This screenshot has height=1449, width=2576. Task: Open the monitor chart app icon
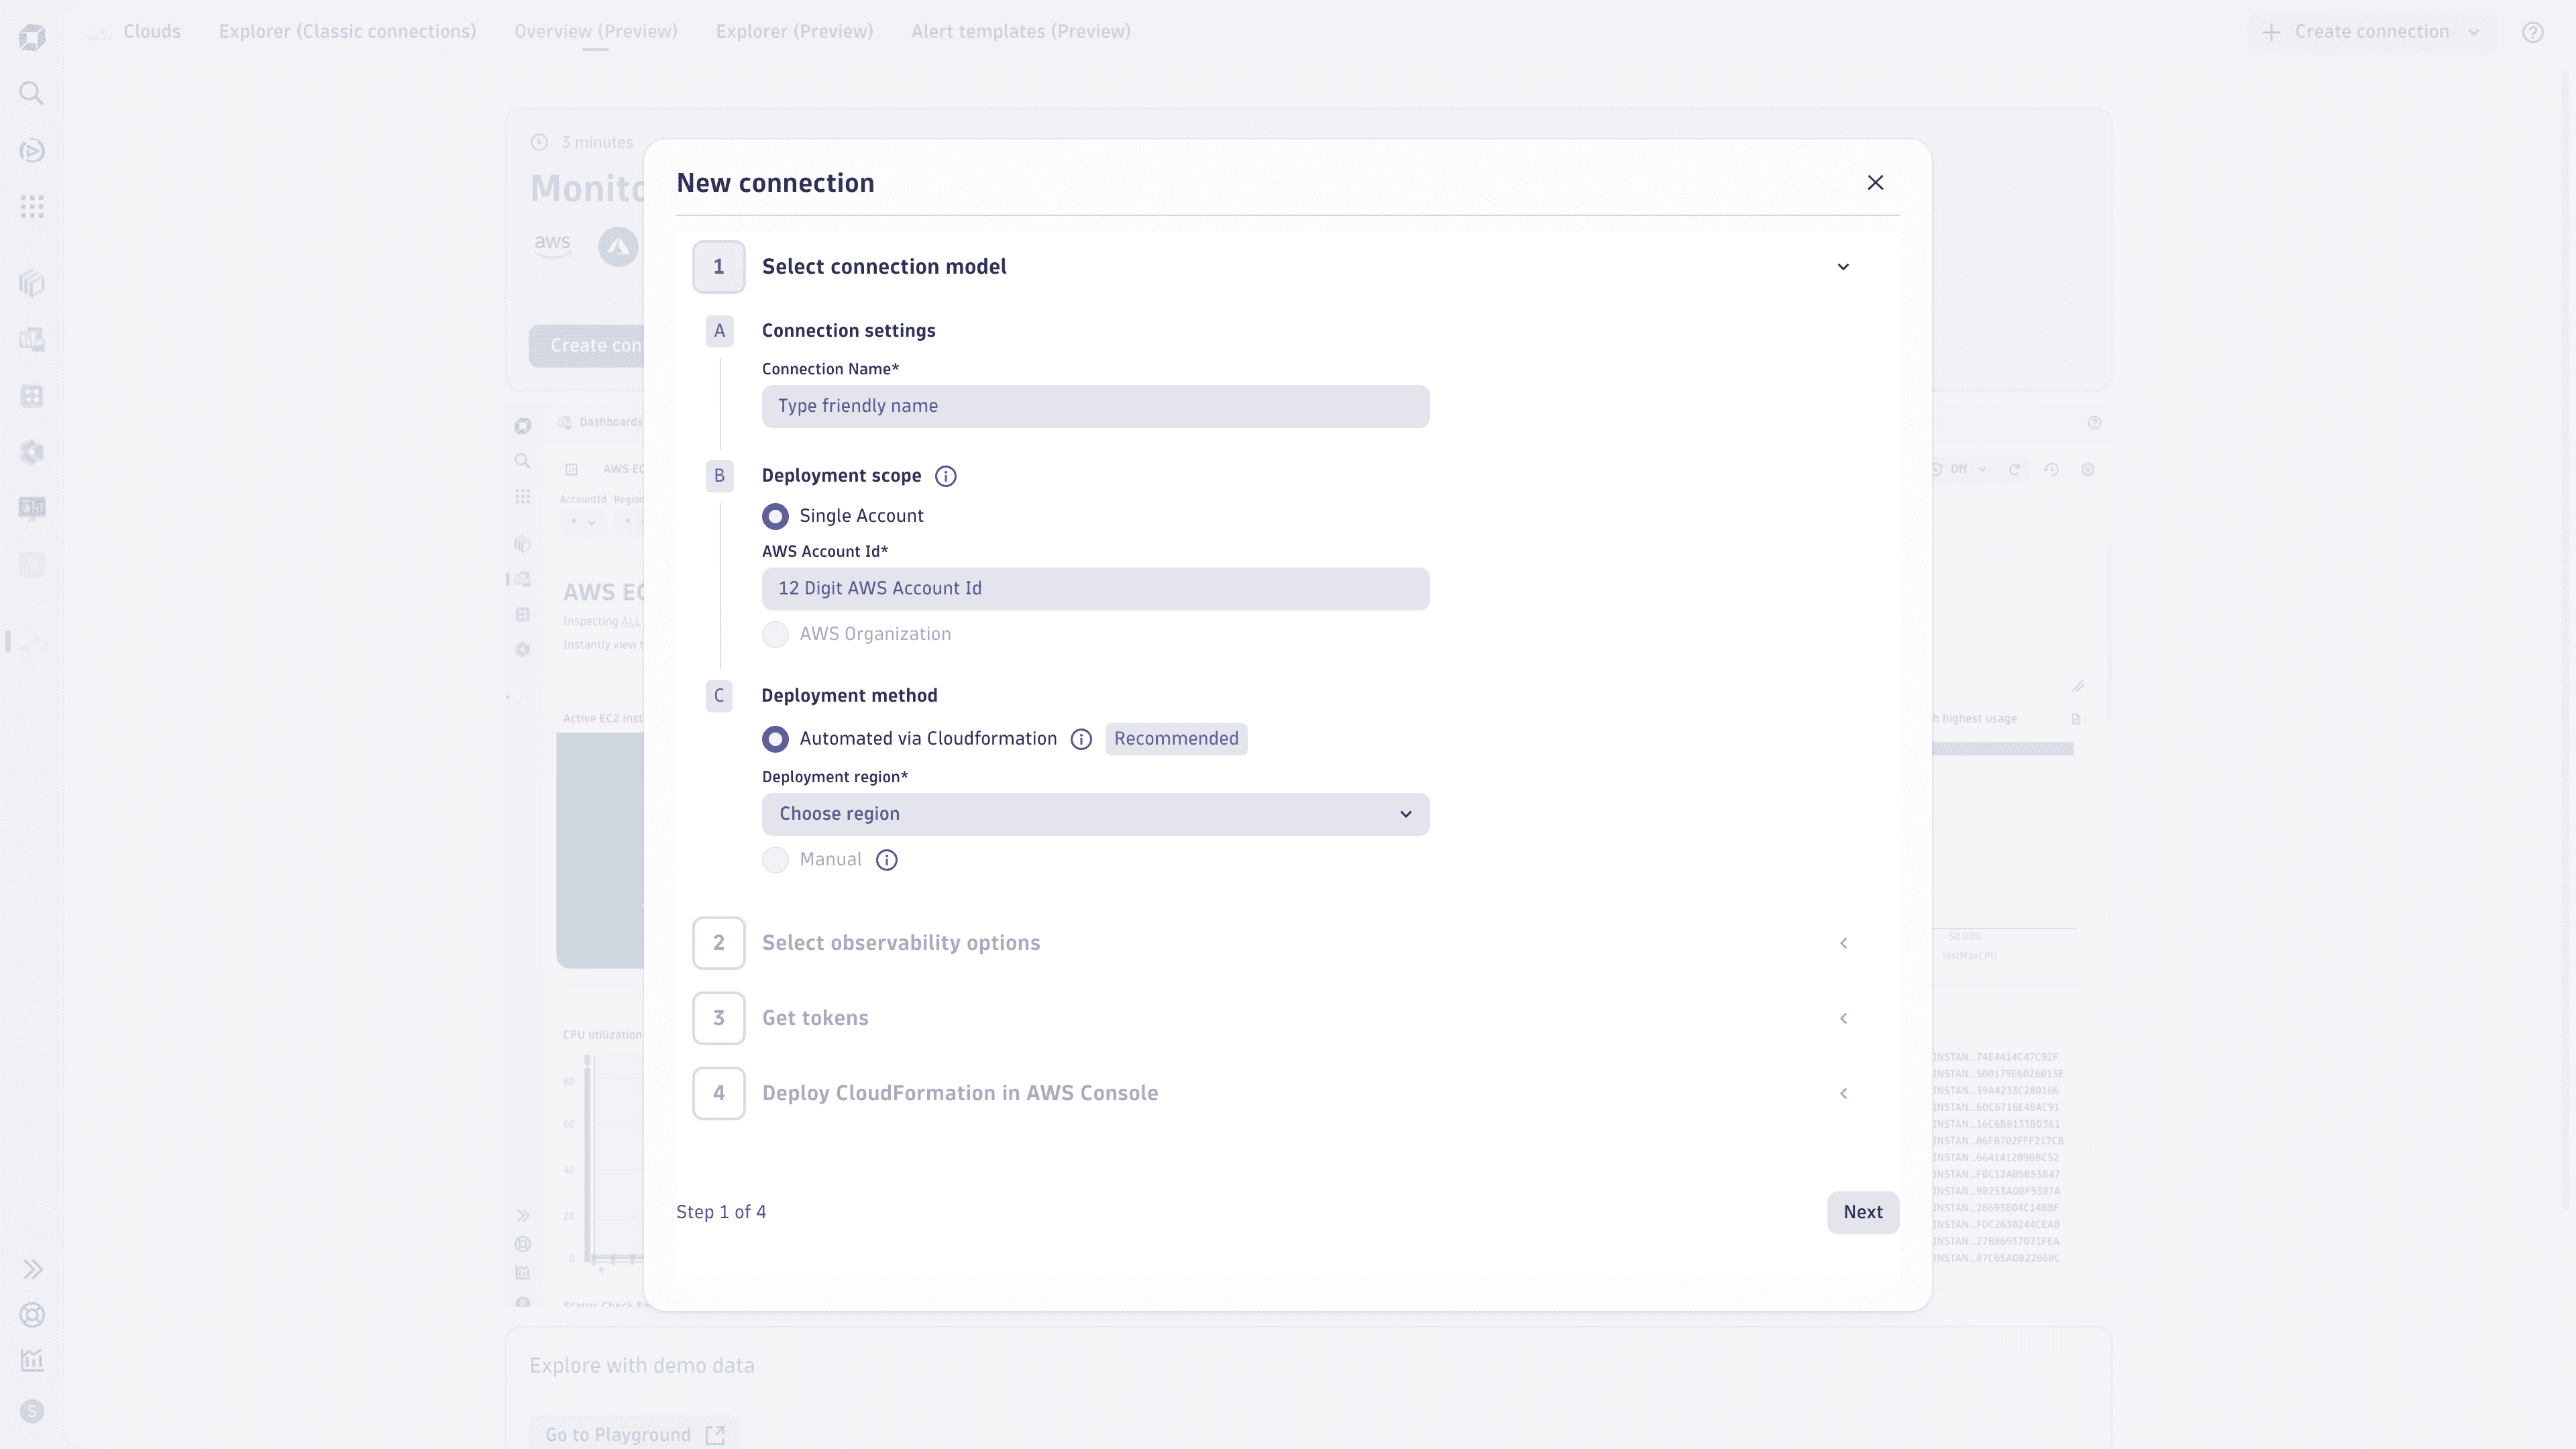click(32, 508)
